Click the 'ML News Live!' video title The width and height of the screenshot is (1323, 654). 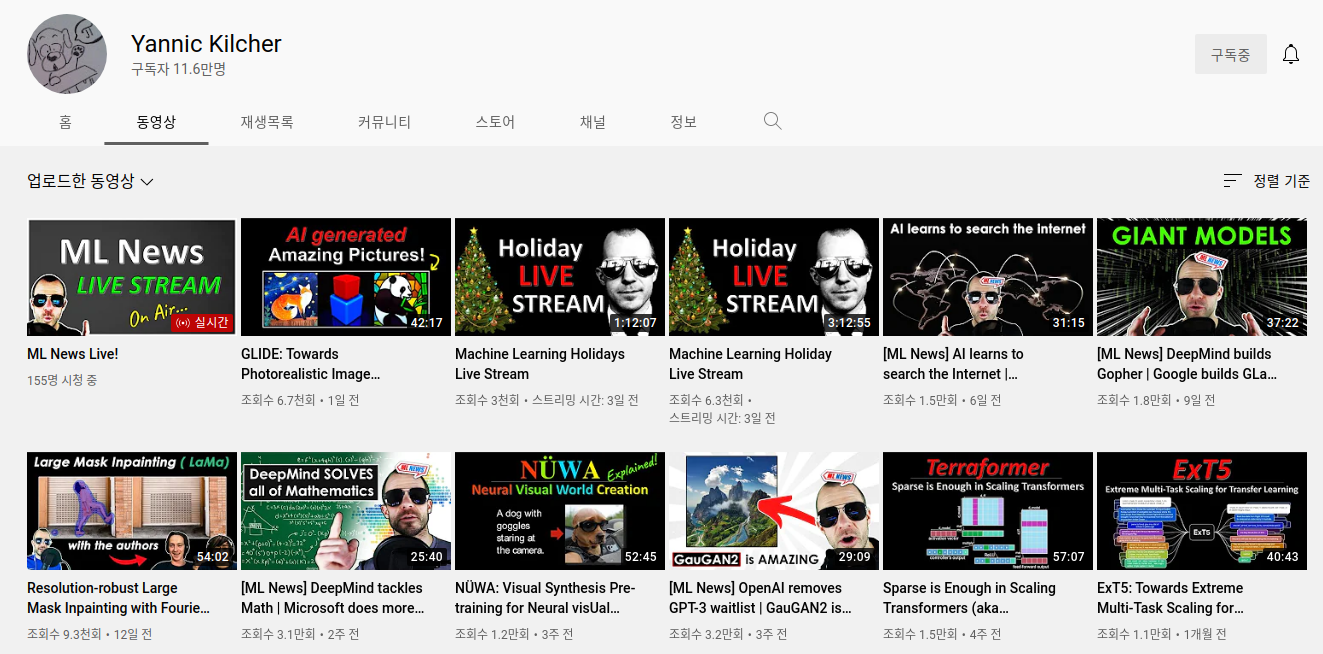[x=73, y=354]
